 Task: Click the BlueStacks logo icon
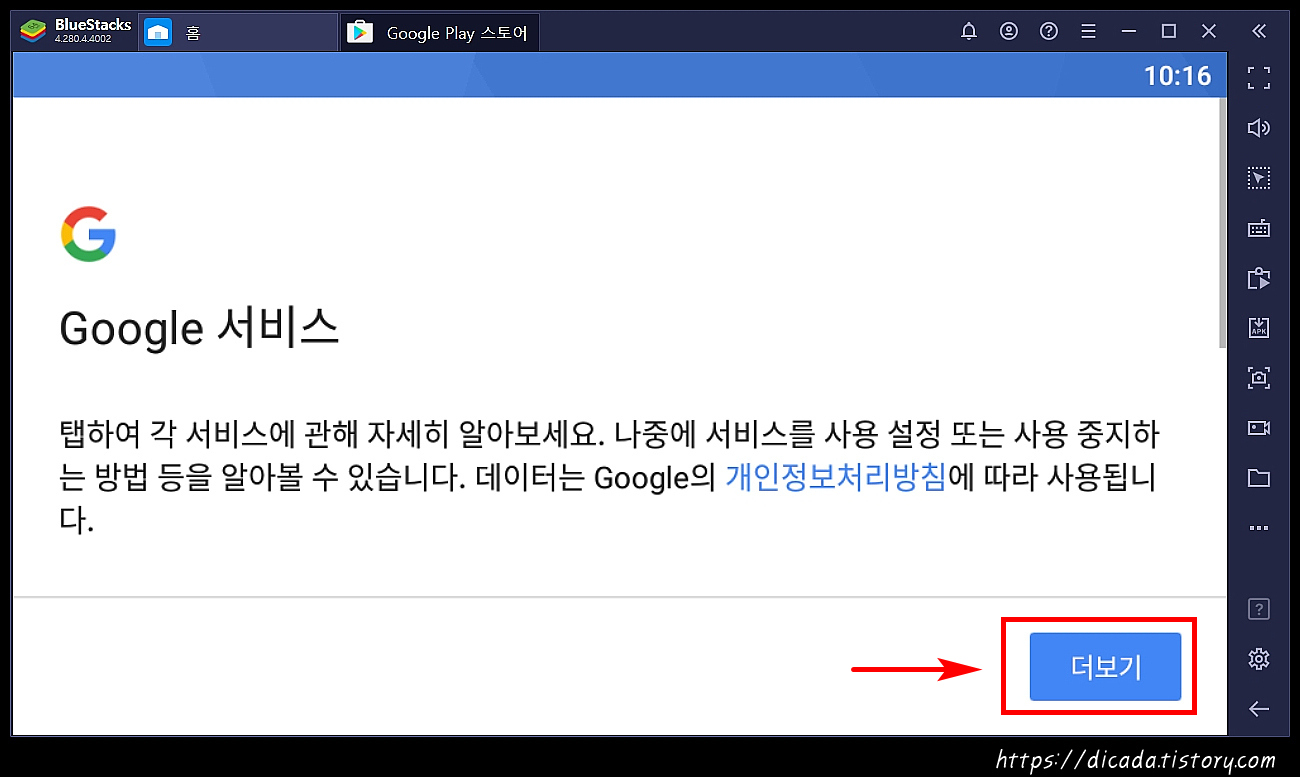pos(33,31)
